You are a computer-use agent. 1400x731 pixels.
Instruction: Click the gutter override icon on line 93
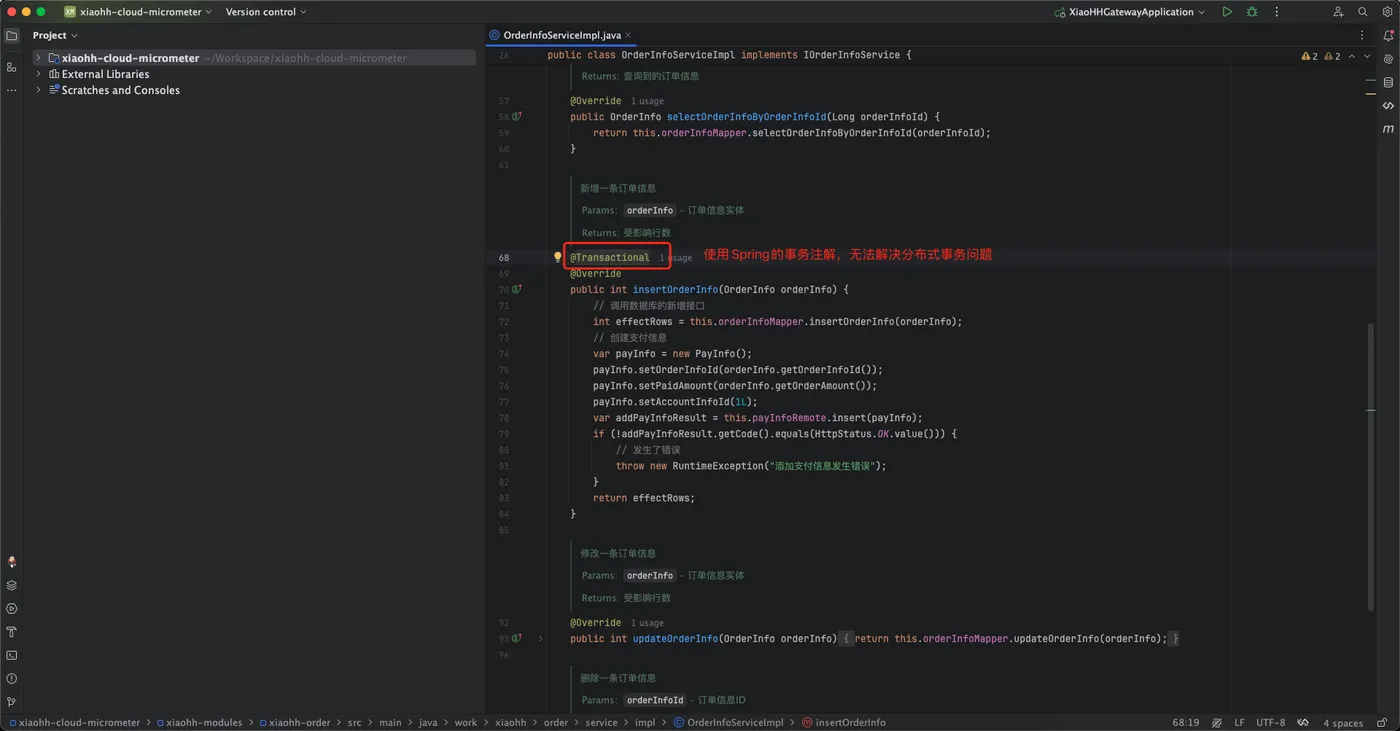point(517,638)
